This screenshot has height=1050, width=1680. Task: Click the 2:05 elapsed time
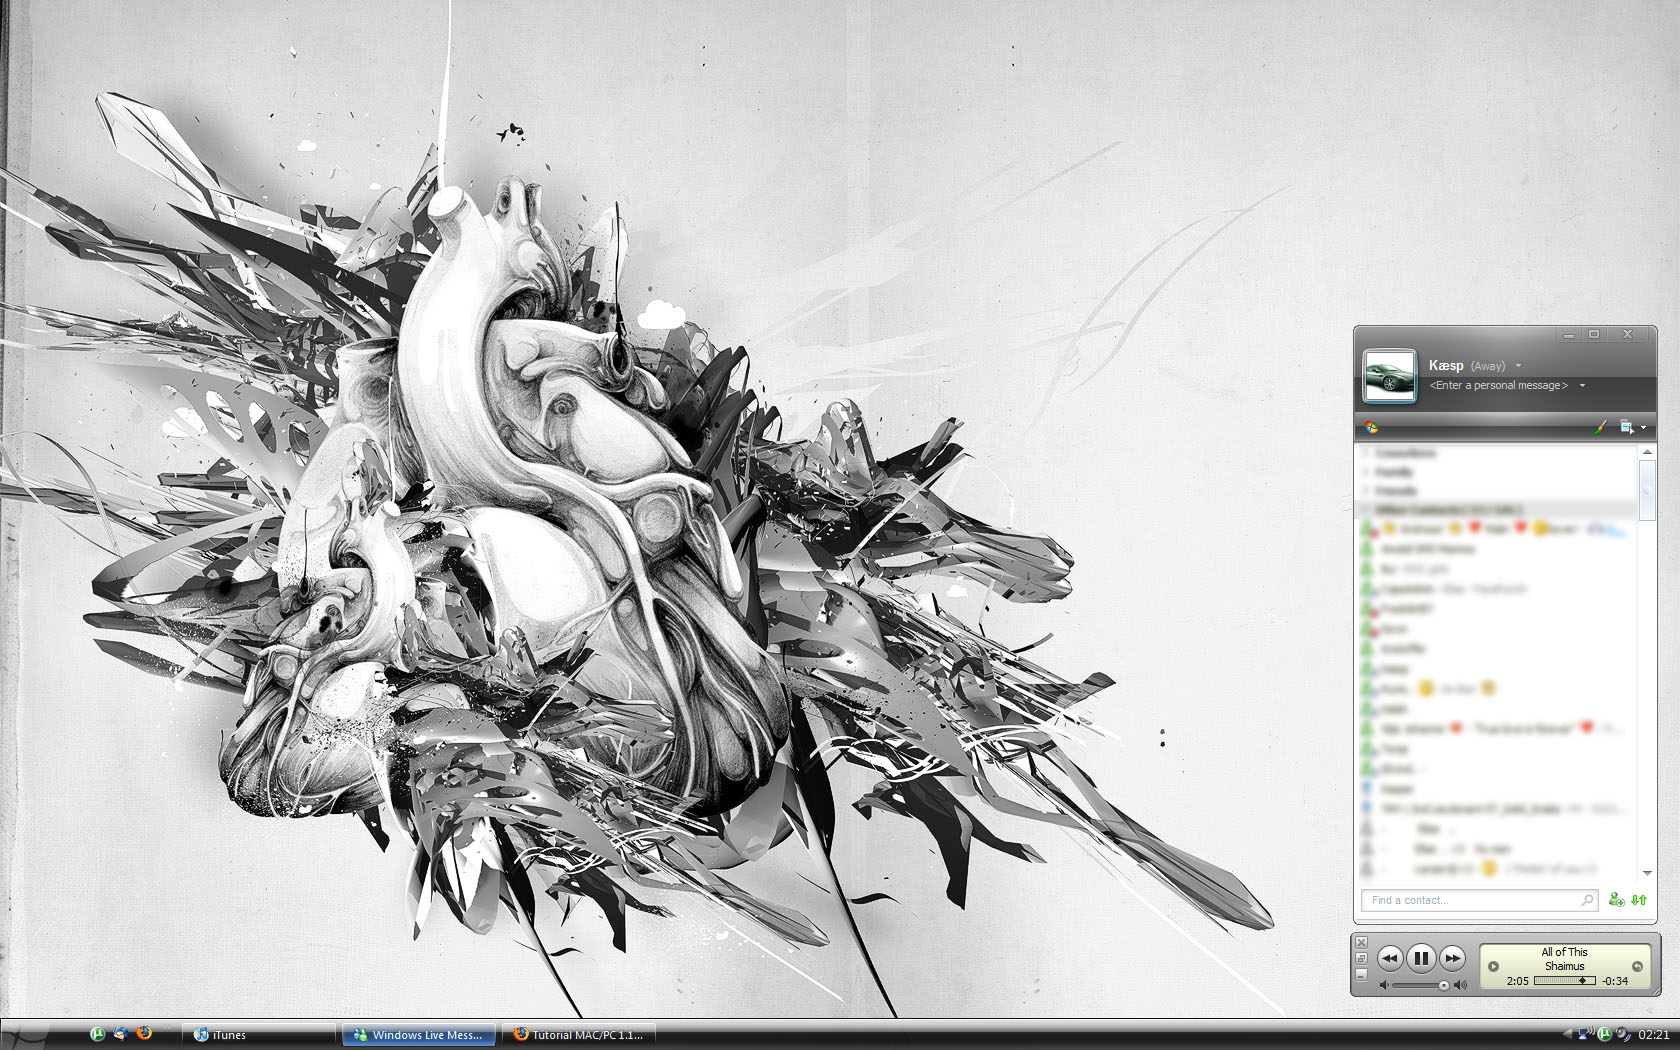(x=1517, y=981)
